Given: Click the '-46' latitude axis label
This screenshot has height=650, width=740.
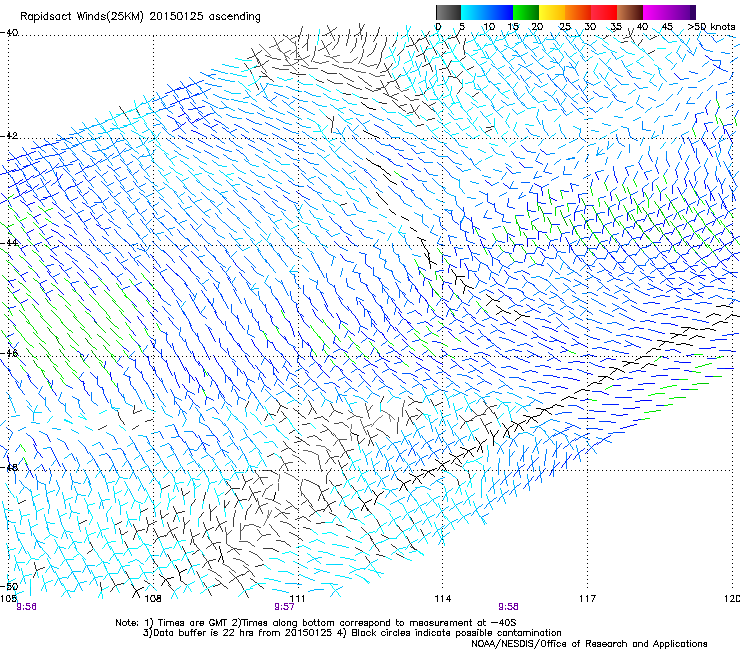Looking at the screenshot, I should [x=9, y=353].
